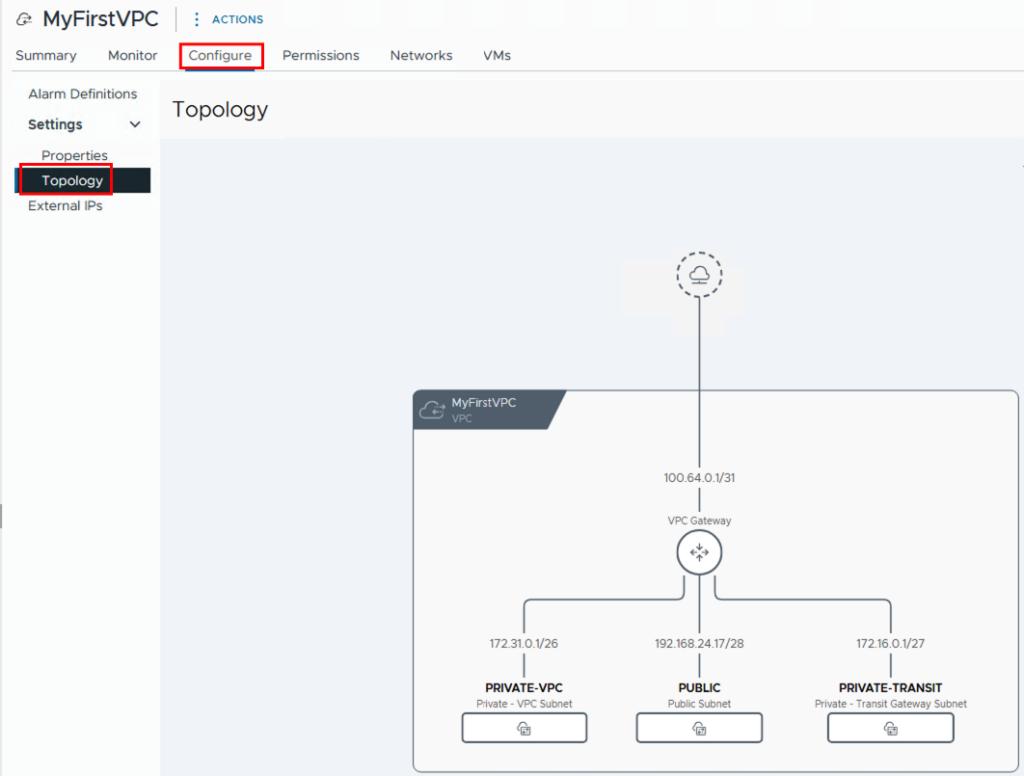
Task: Switch to the Summary tab
Action: (x=46, y=56)
